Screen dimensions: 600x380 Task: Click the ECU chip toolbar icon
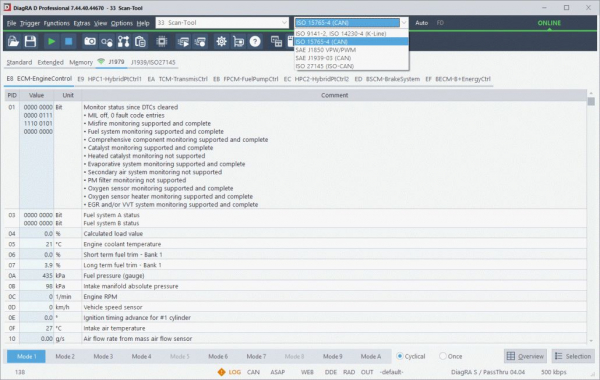(x=162, y=41)
